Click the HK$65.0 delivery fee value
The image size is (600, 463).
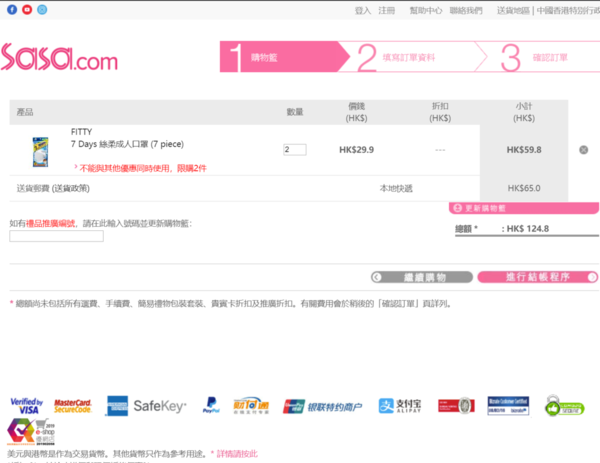tap(524, 188)
